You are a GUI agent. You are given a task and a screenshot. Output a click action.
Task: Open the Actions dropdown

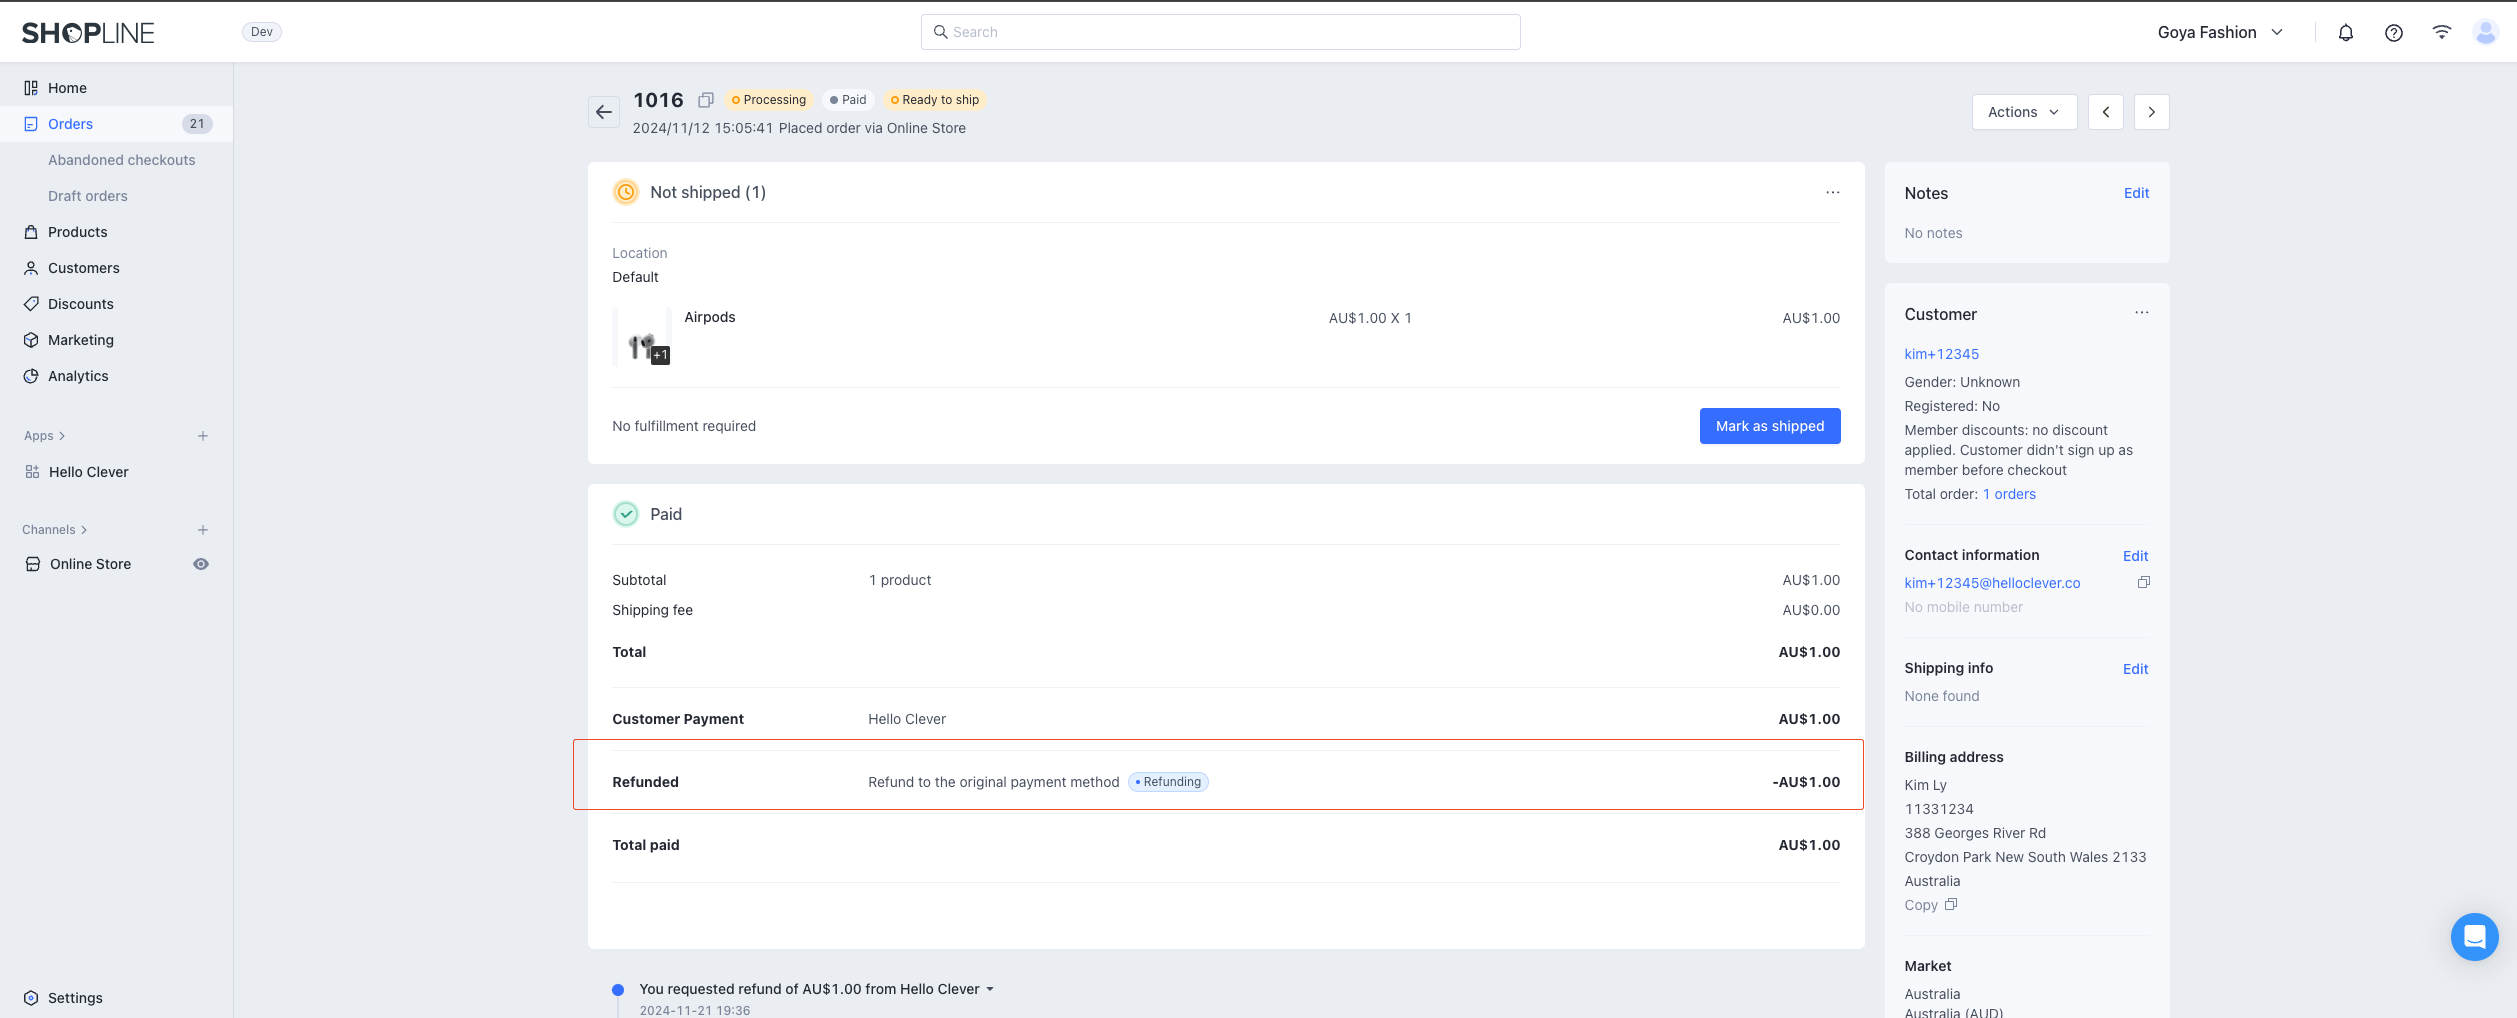point(2024,112)
